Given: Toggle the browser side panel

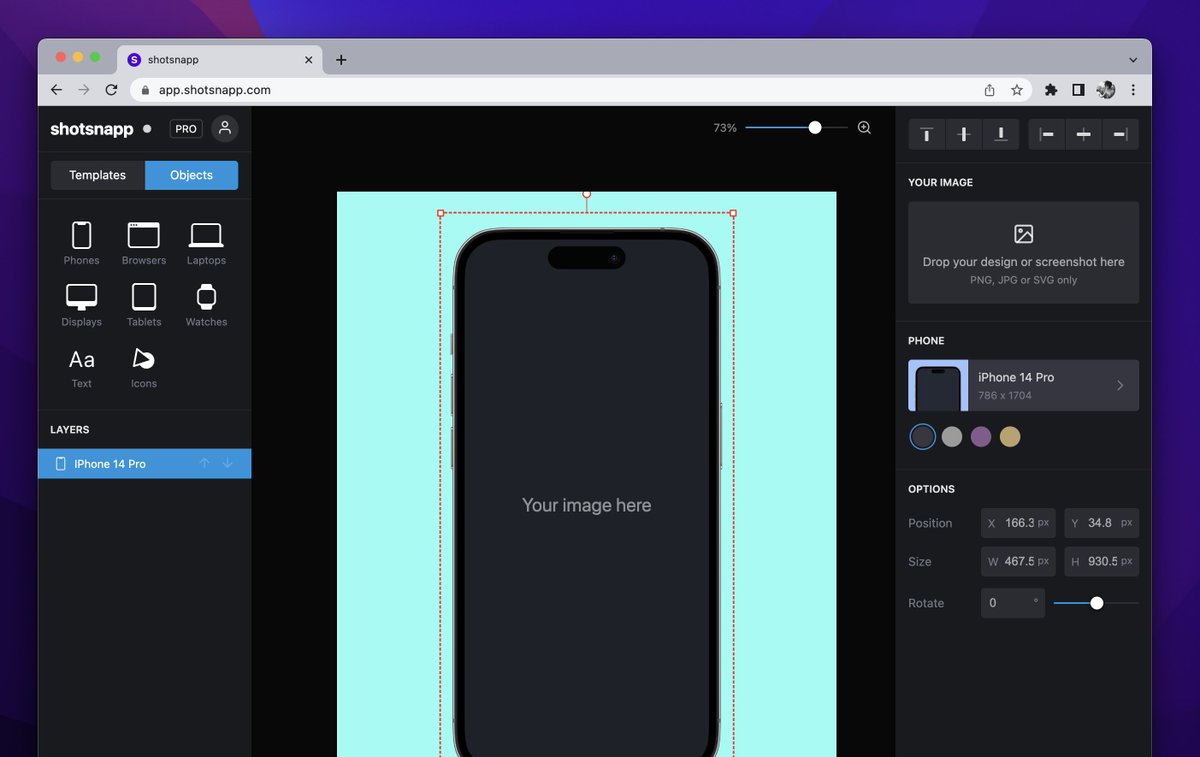Looking at the screenshot, I should pyautogui.click(x=1078, y=90).
